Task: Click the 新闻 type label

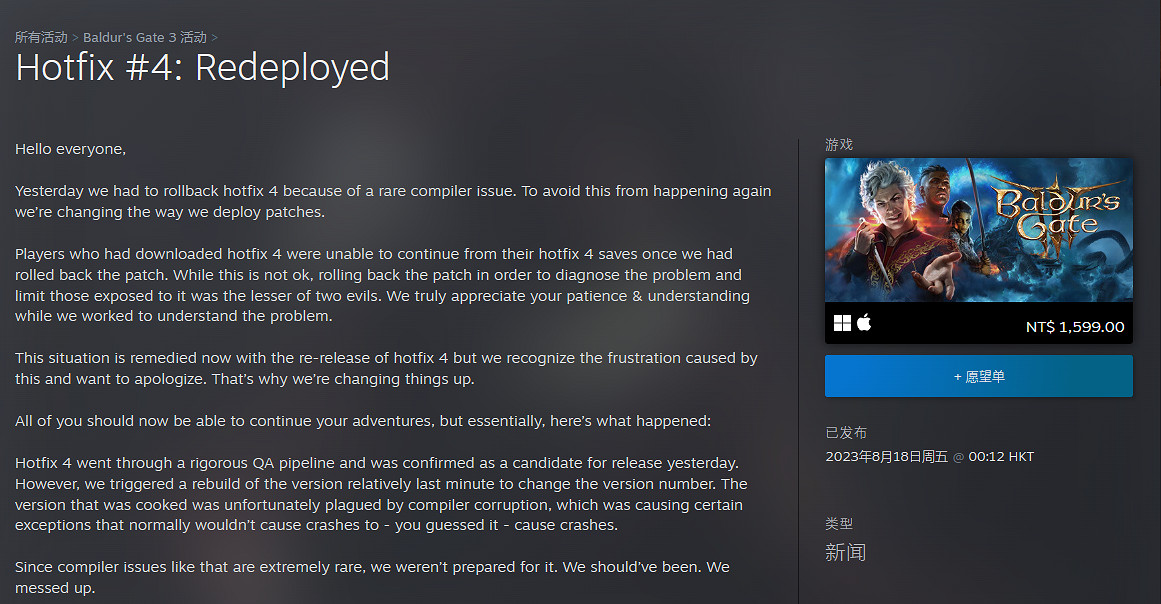Action: pyautogui.click(x=845, y=552)
